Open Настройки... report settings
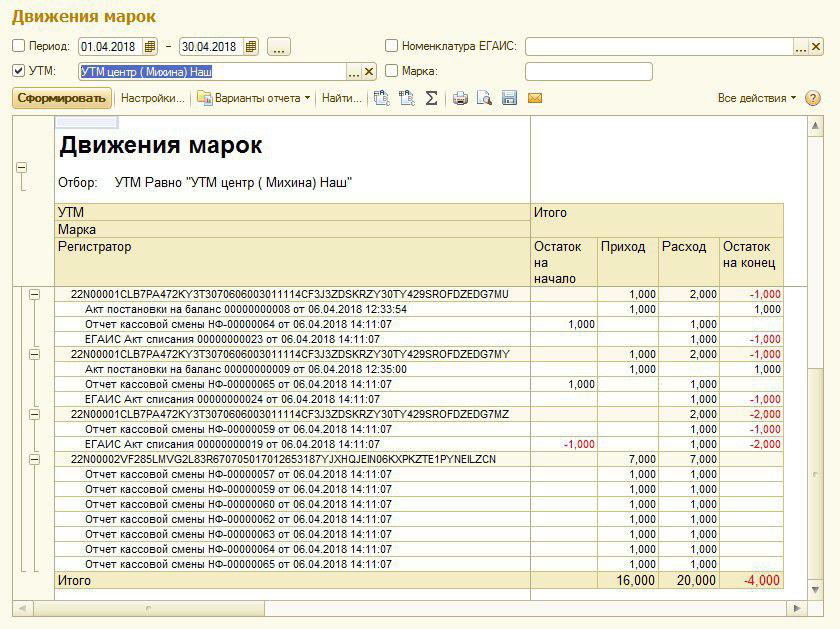Viewport: 840px width, 629px height. coord(152,98)
